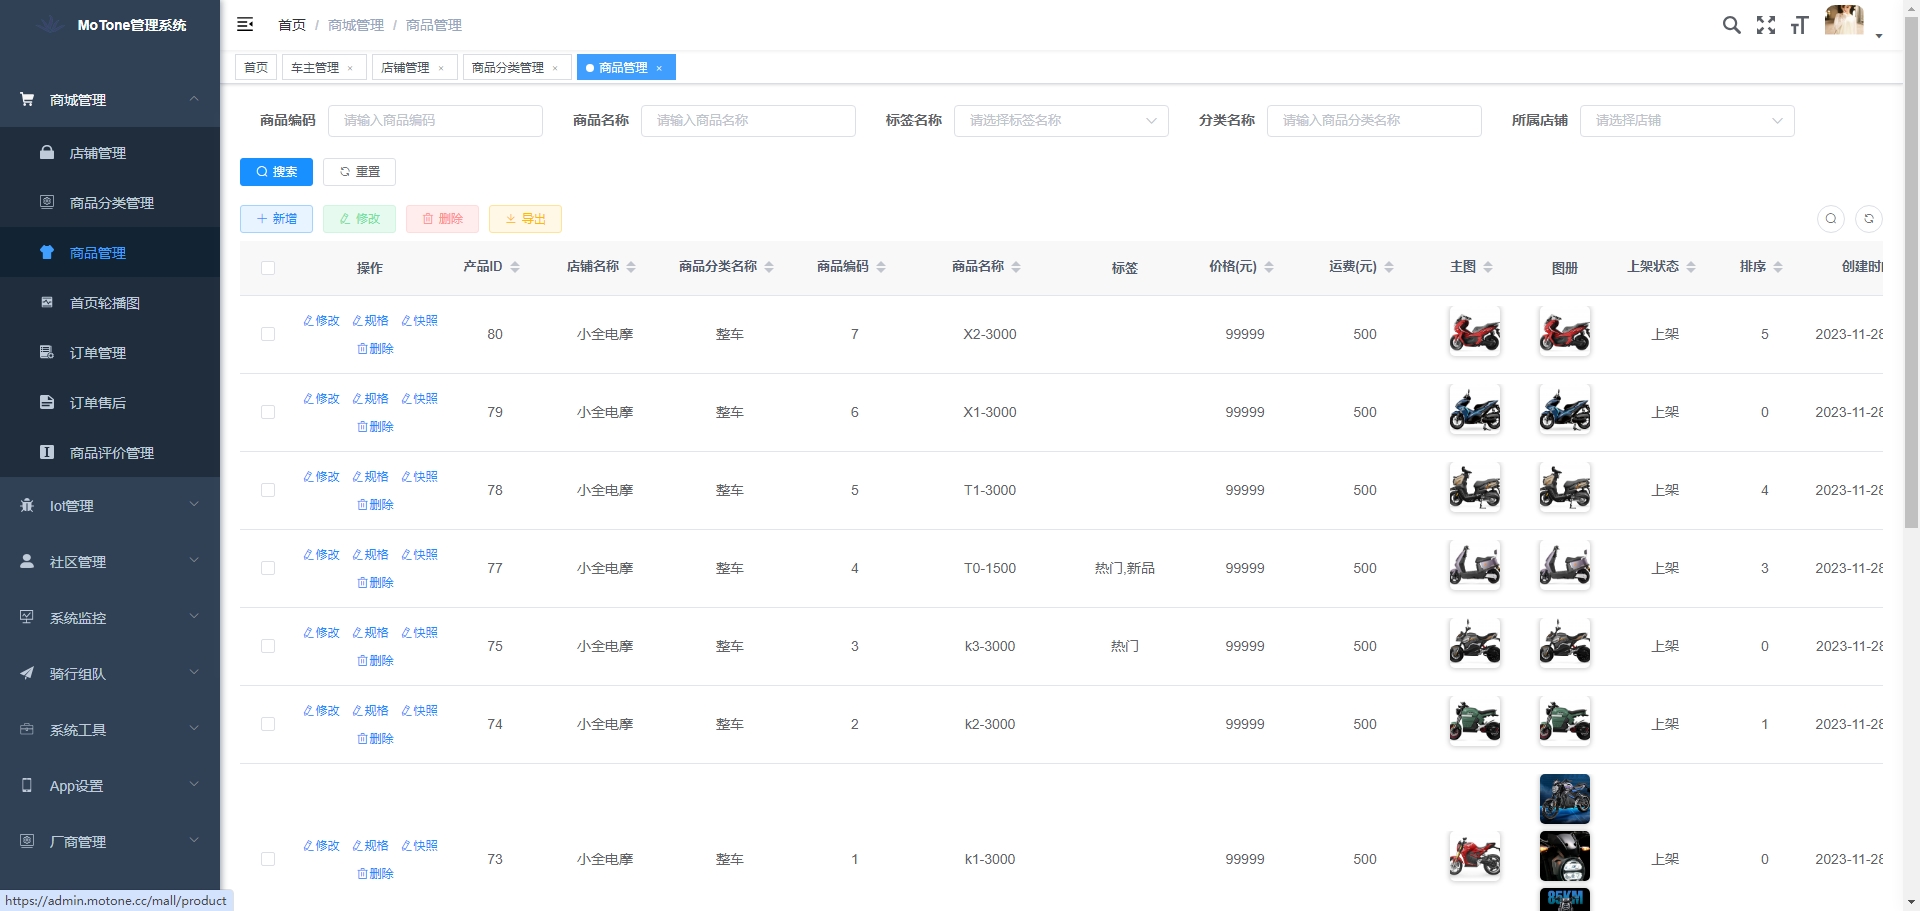
Task: Click 删除 link for k2-3000 row
Action: [x=375, y=739]
